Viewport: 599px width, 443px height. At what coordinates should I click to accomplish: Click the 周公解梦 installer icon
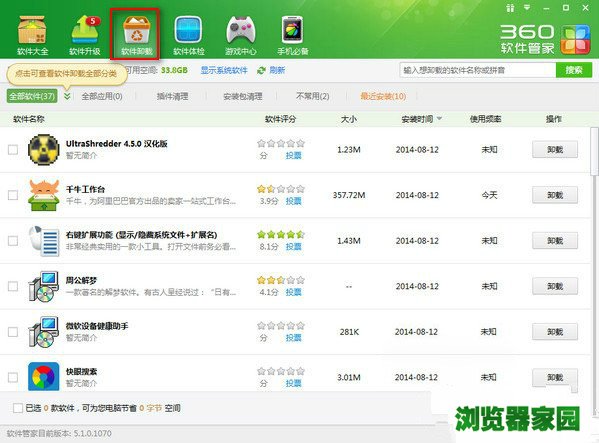pos(44,286)
